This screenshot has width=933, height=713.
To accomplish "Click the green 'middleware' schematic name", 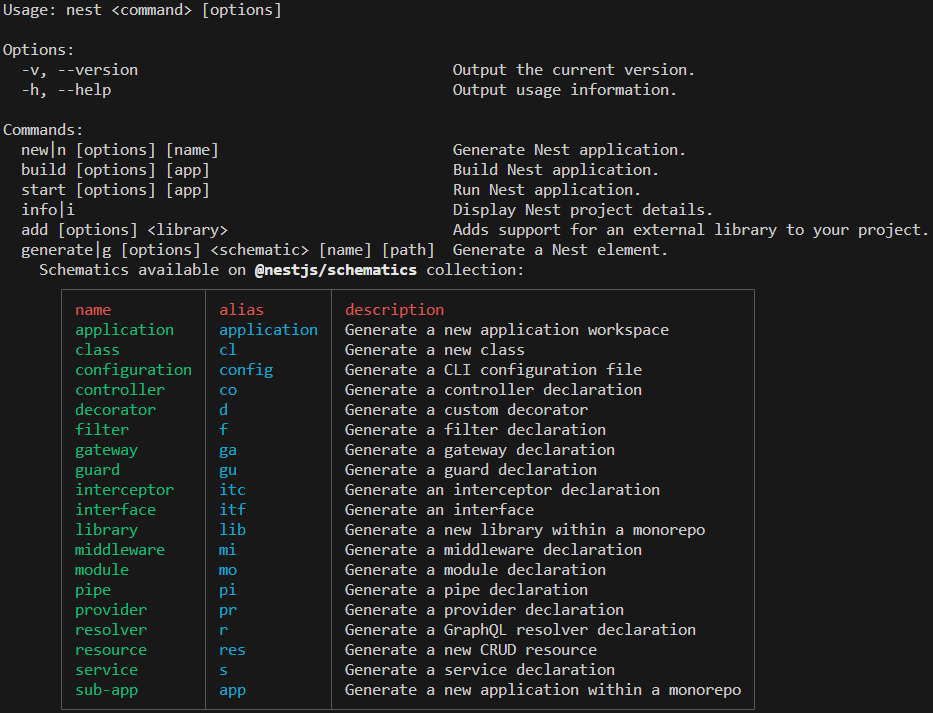I will click(x=120, y=550).
